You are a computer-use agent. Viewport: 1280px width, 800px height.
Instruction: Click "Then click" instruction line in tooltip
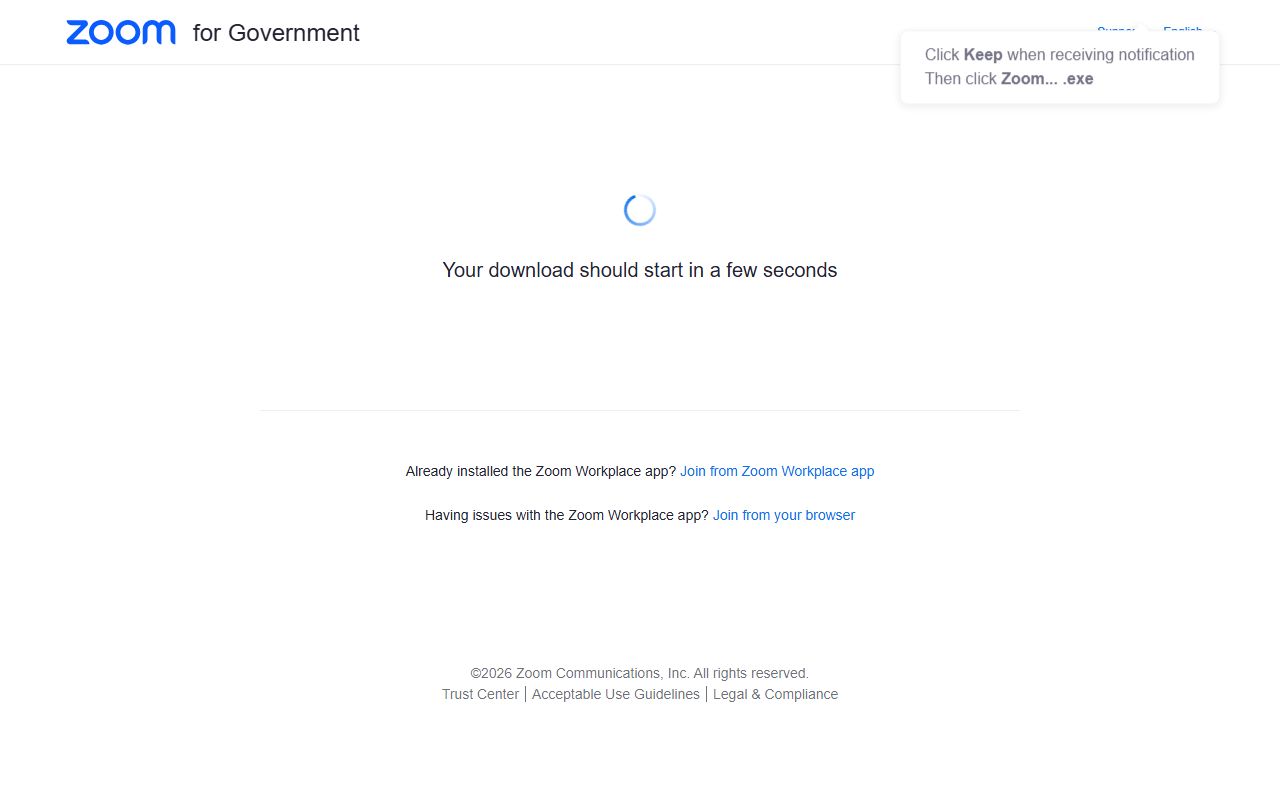click(1009, 79)
